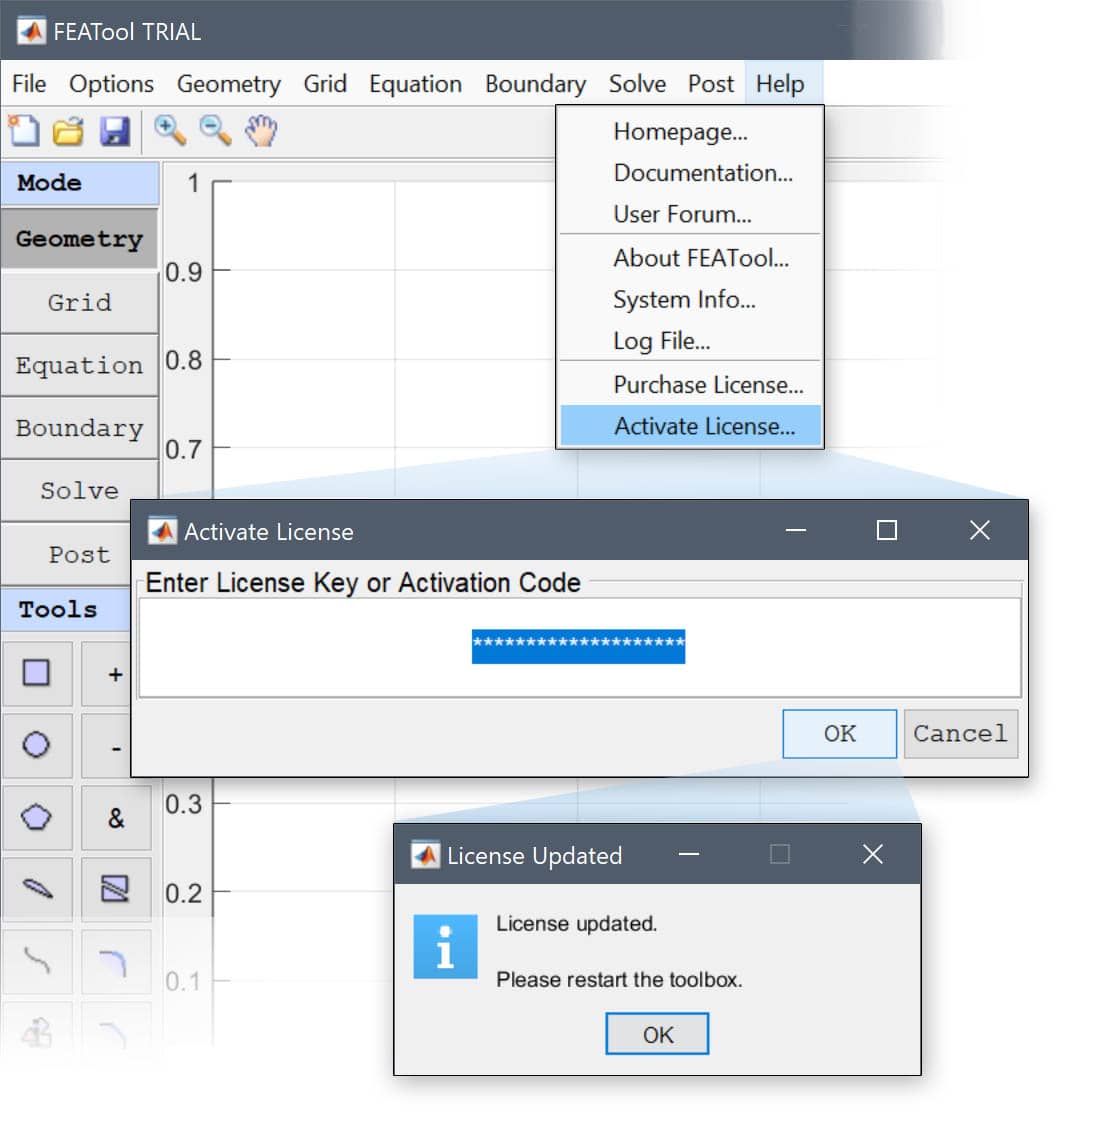
Task: Select the rectangle geometry drawing tool
Action: point(37,674)
